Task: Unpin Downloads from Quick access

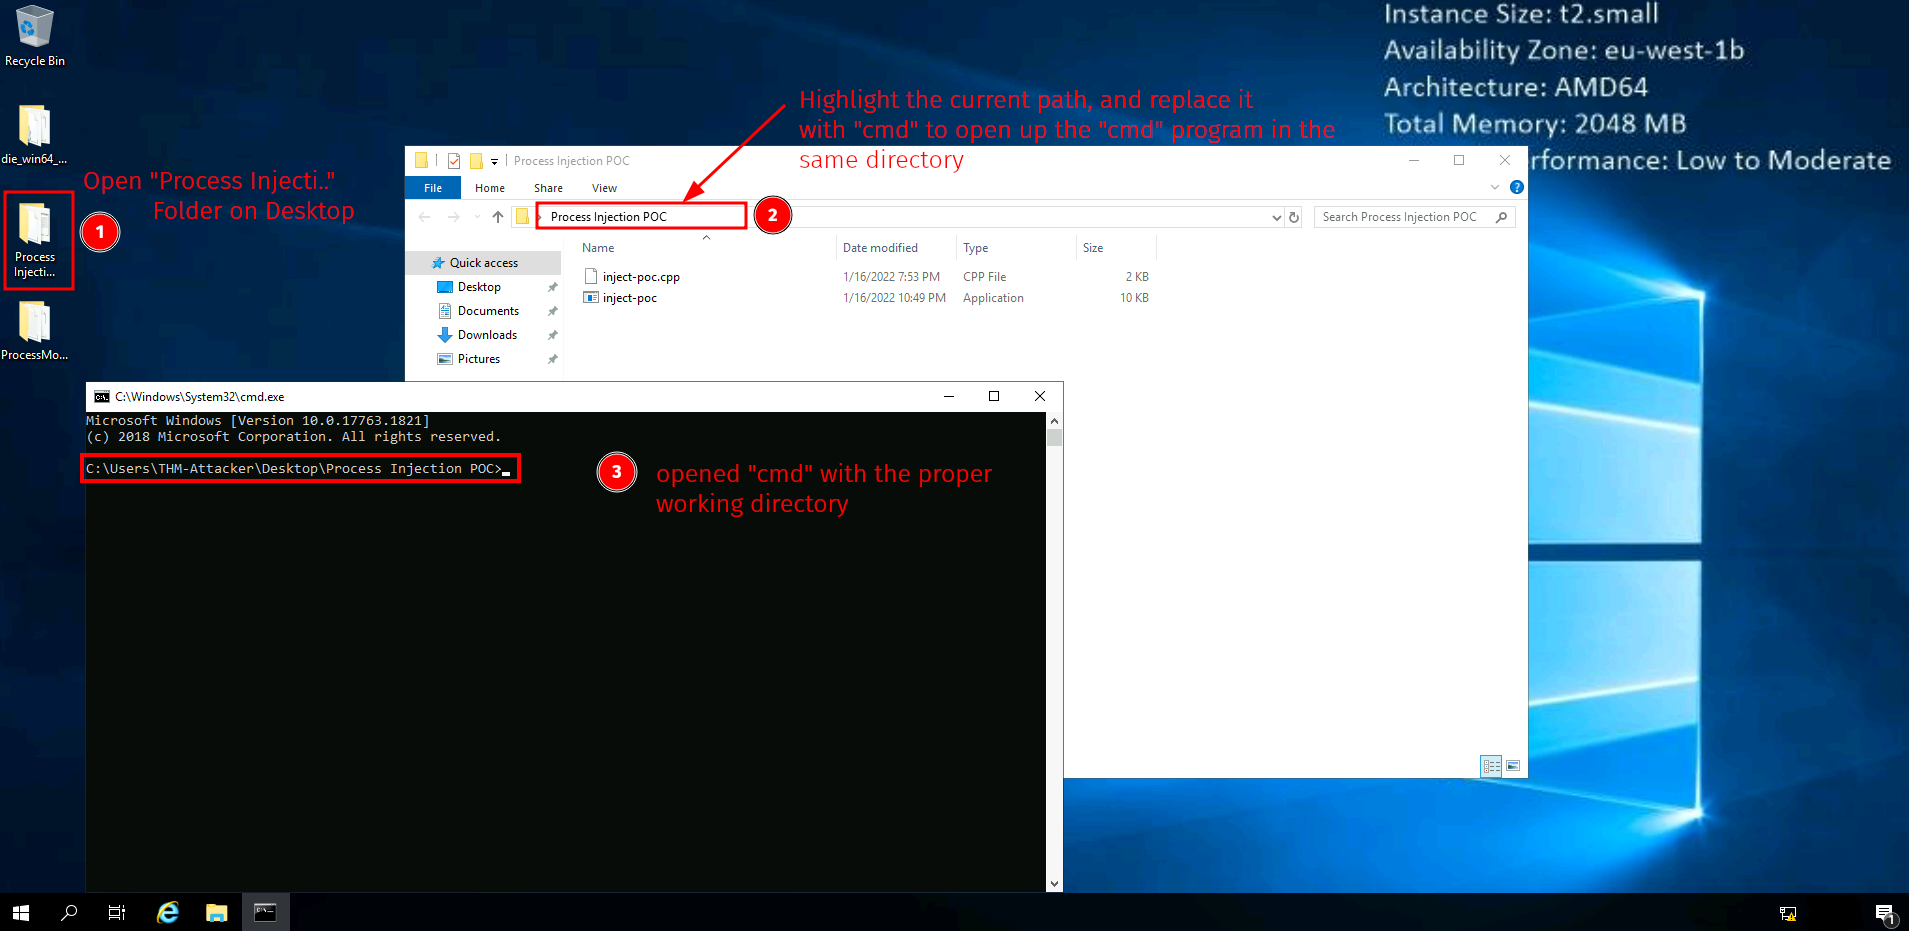Action: point(552,335)
